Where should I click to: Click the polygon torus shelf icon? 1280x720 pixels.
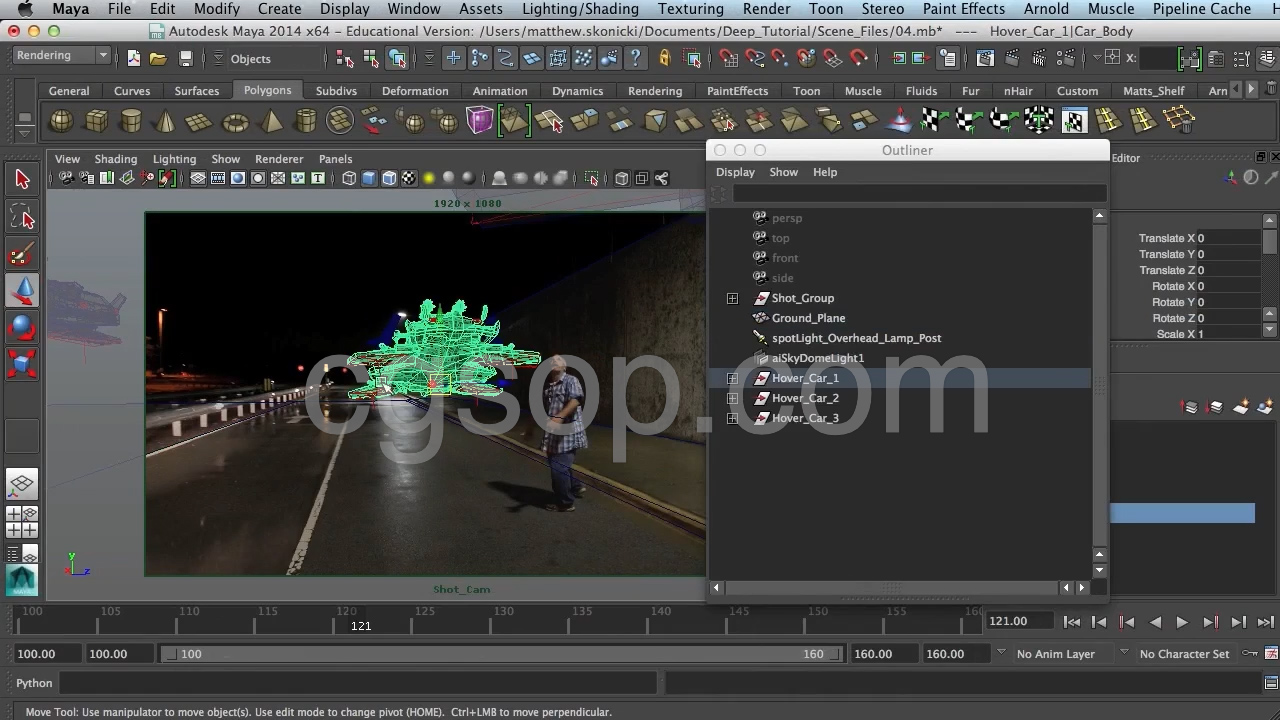pos(235,123)
